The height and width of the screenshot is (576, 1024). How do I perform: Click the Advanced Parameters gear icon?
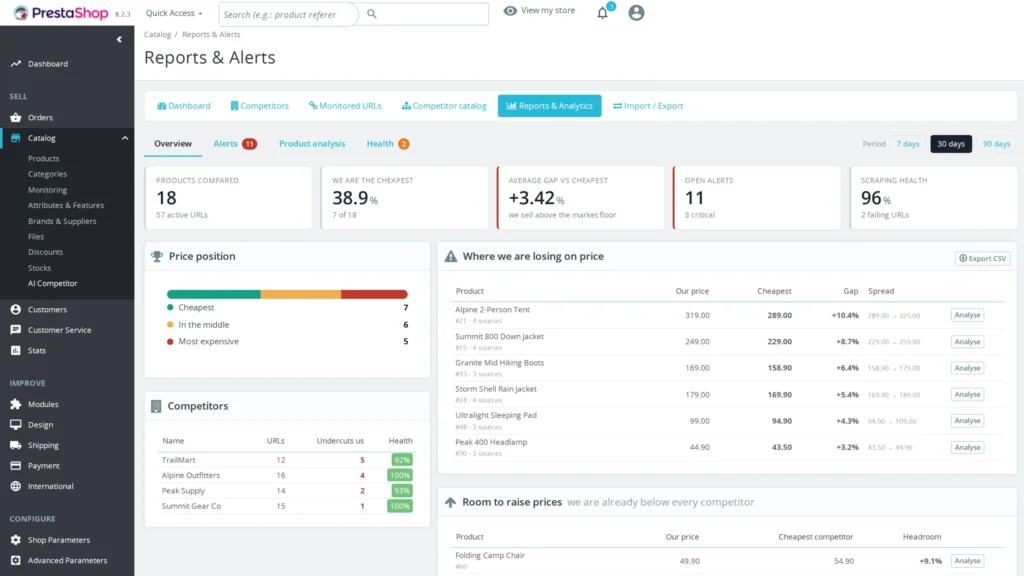point(16,560)
